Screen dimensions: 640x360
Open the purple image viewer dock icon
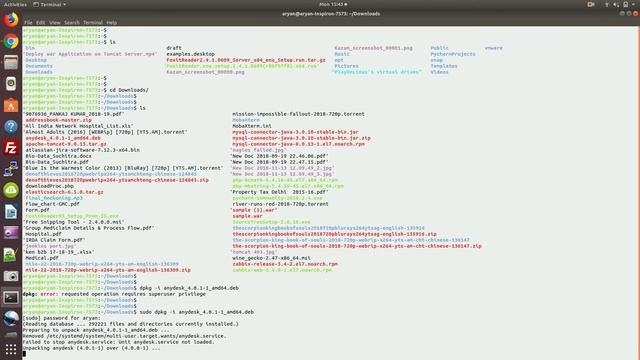pyautogui.click(x=11, y=233)
